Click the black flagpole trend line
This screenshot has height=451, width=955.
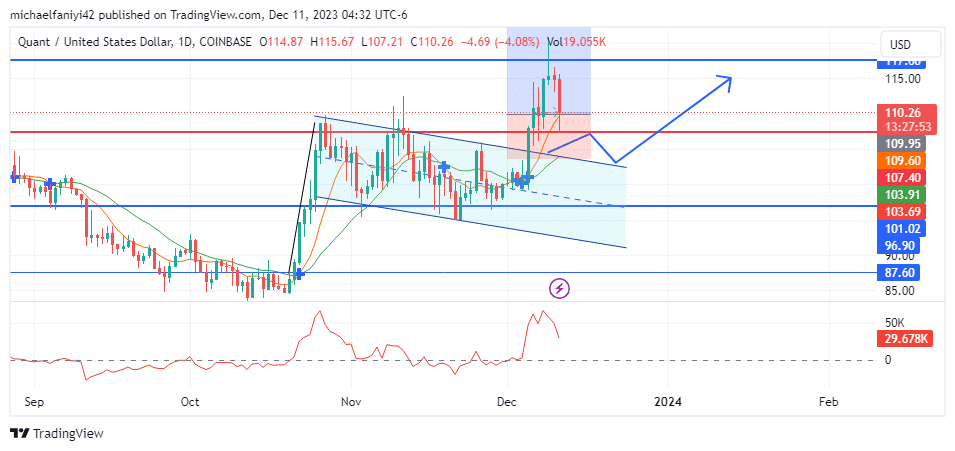(301, 200)
